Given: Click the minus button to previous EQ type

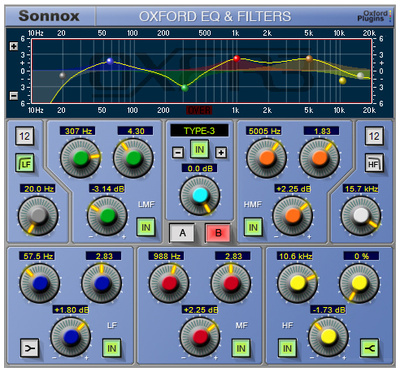Looking at the screenshot, I should click(178, 153).
